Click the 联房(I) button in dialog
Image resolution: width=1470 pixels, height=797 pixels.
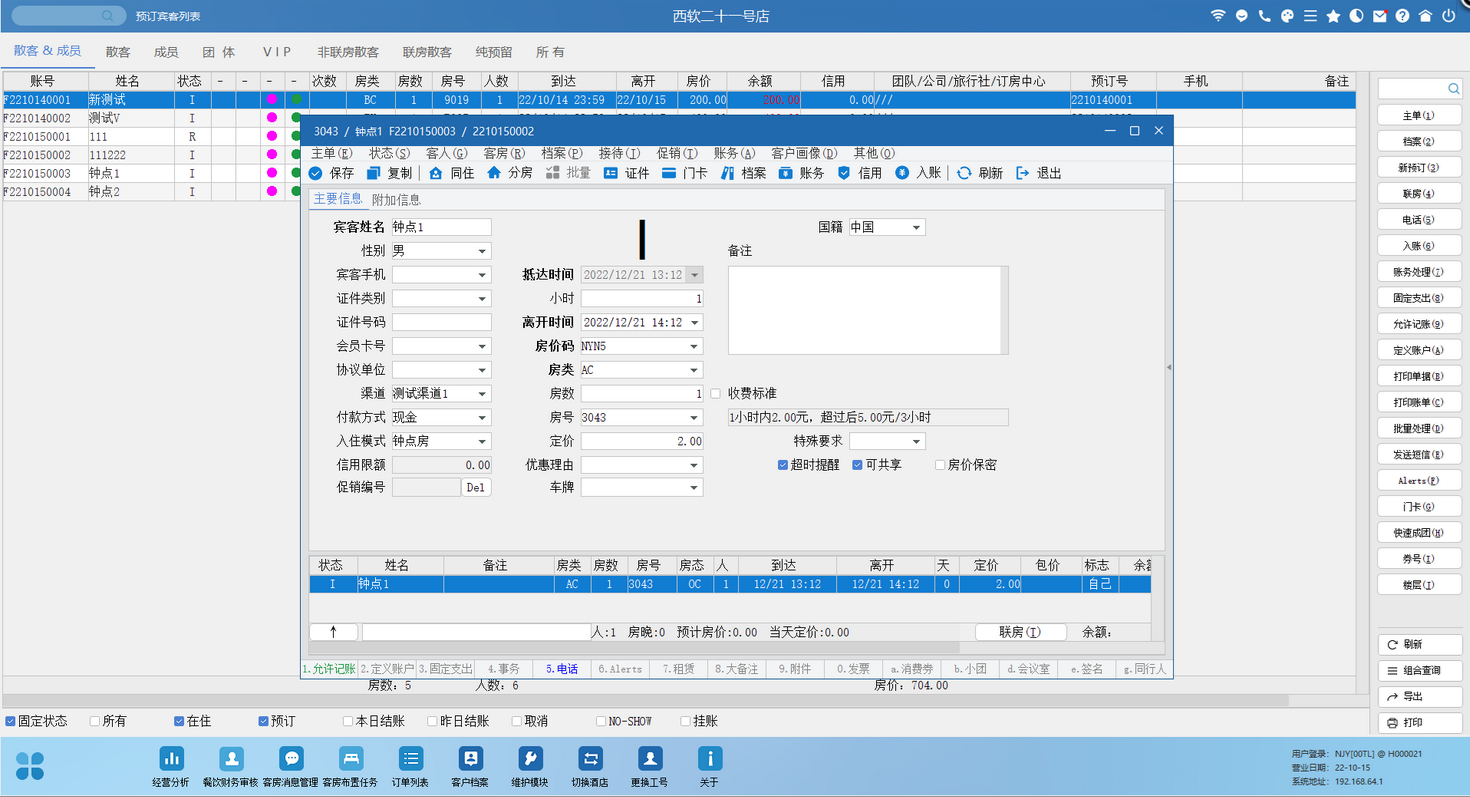(x=1020, y=632)
